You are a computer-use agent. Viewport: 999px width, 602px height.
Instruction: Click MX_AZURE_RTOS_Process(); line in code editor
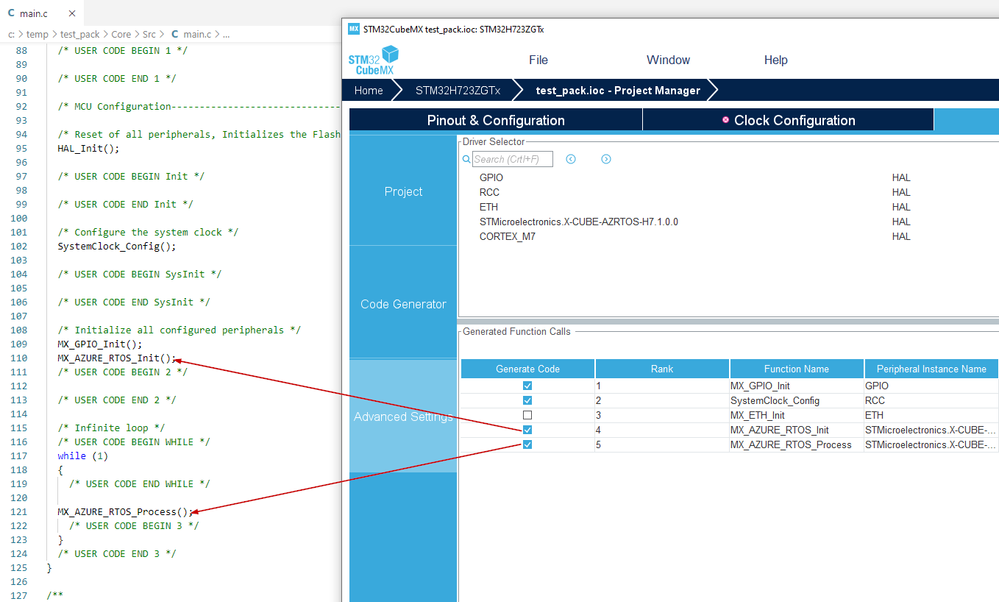pos(125,512)
